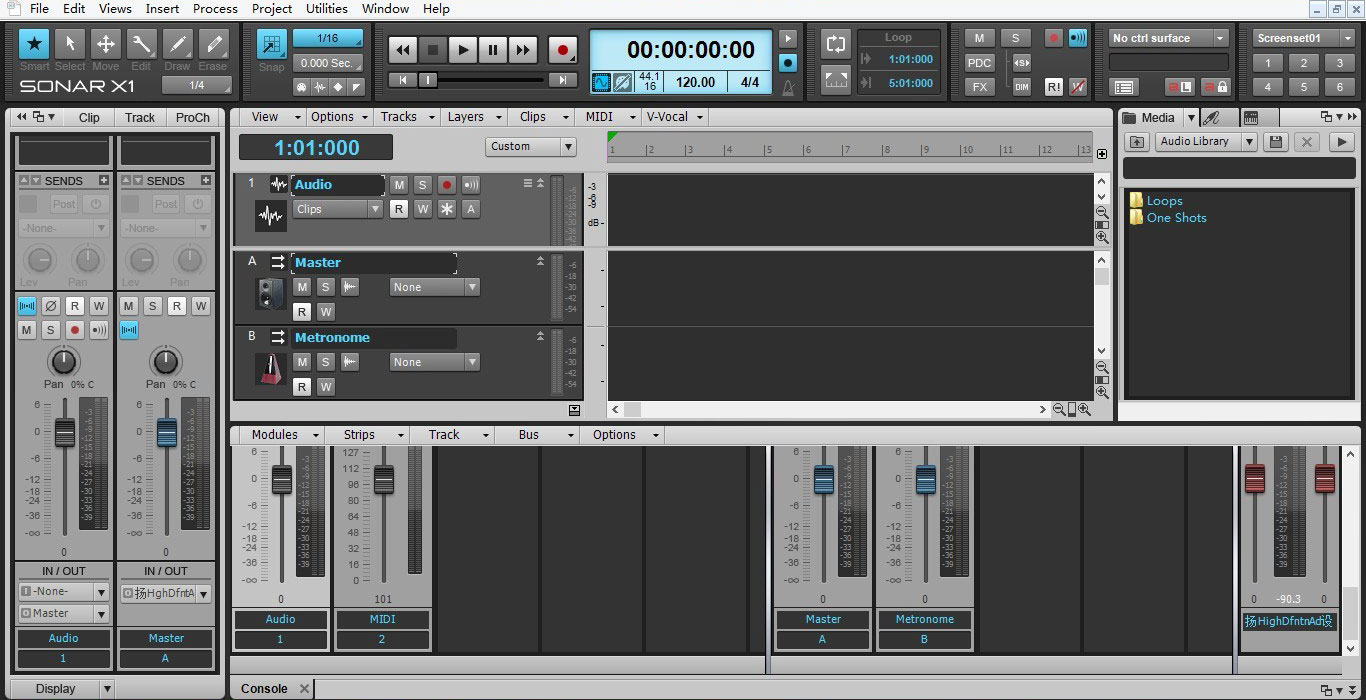Go up one folder in media browser
The height and width of the screenshot is (700, 1366).
(x=1137, y=142)
